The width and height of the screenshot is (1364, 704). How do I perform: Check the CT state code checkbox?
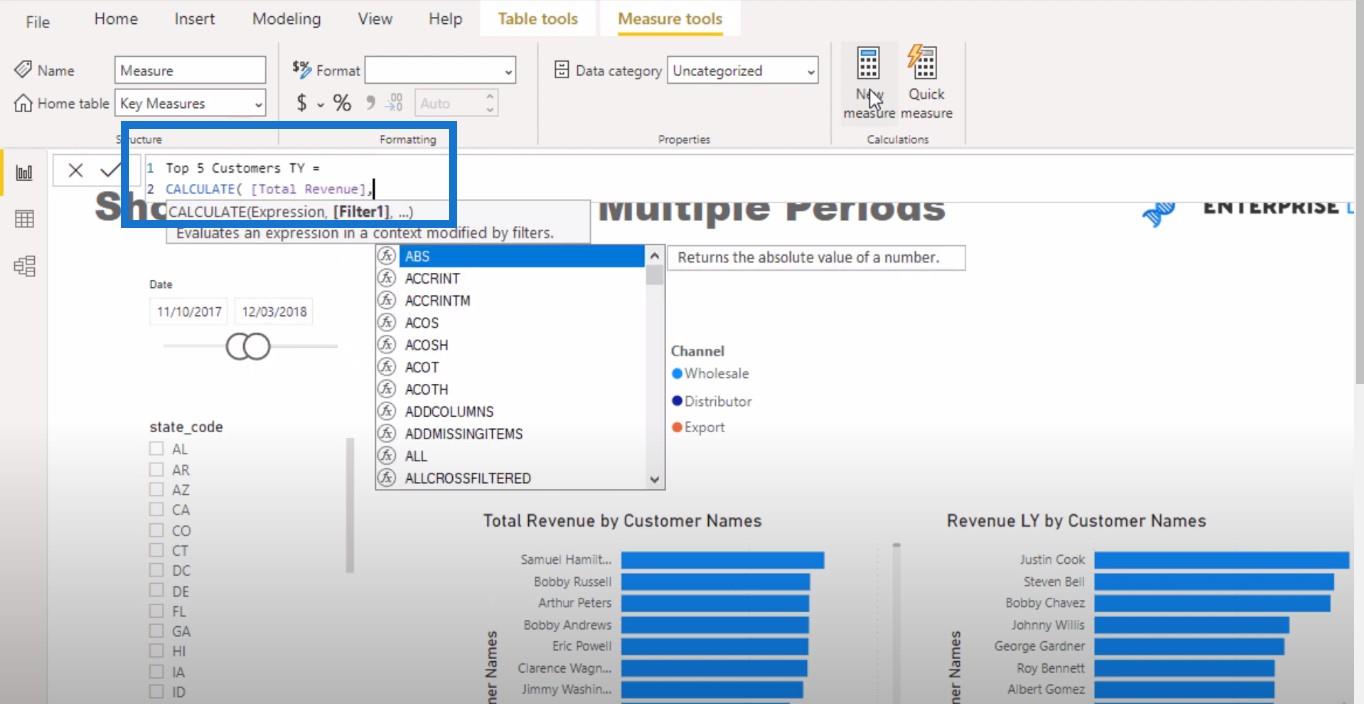156,550
